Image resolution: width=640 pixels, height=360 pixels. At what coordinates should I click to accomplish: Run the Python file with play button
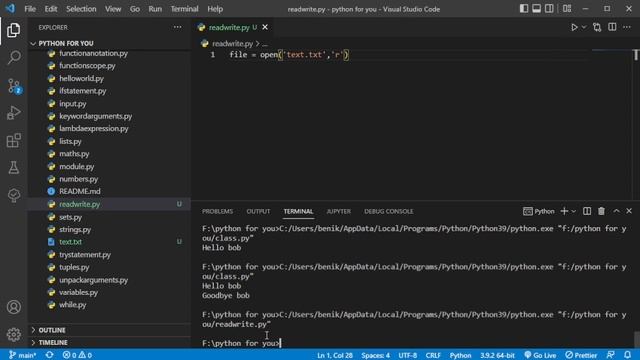coord(574,27)
